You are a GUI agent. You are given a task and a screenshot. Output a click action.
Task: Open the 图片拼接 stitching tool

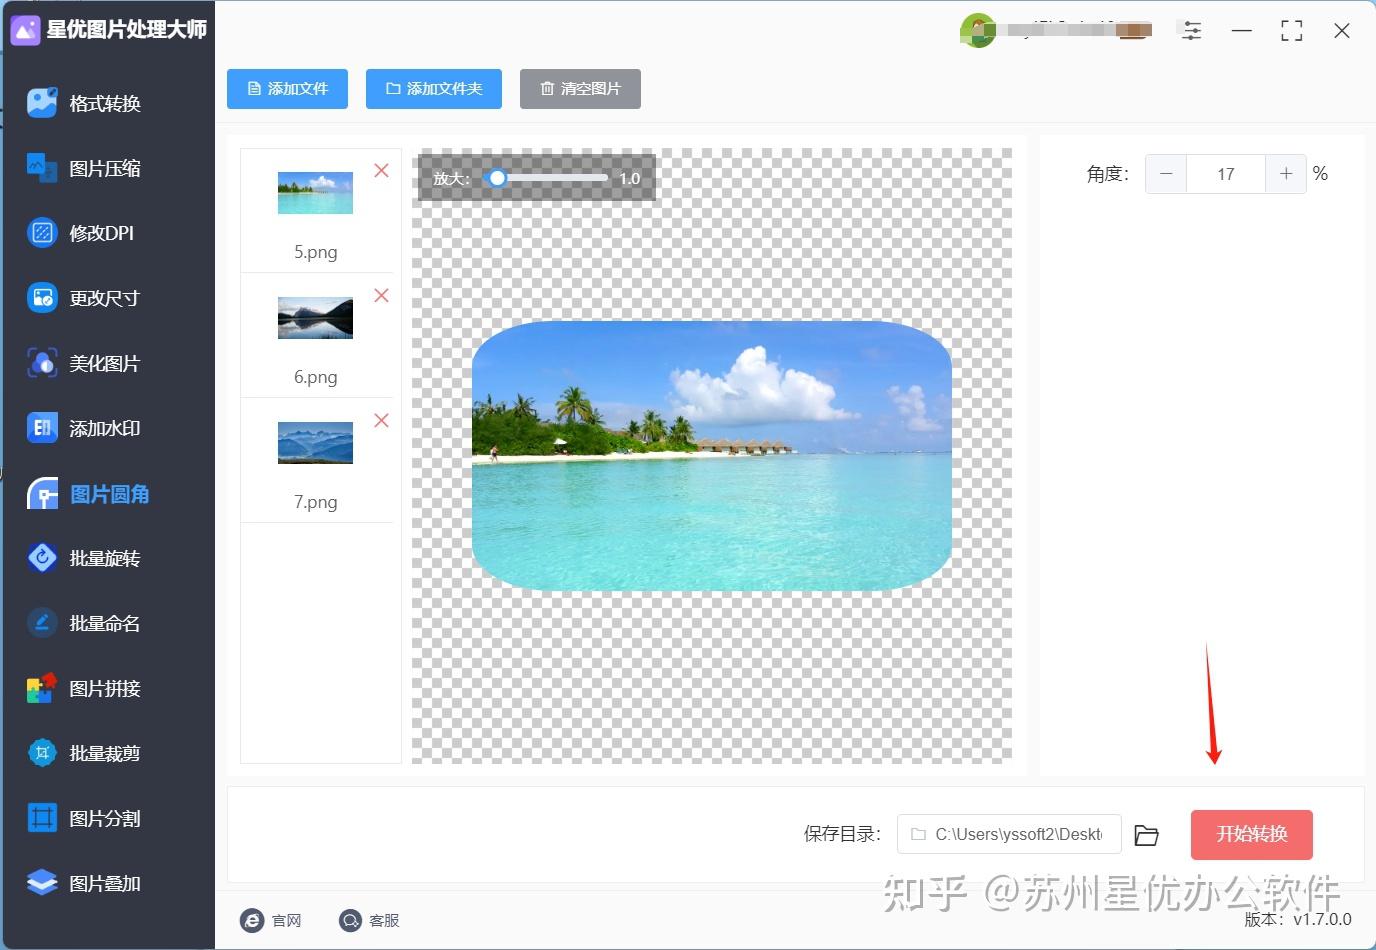pos(101,688)
